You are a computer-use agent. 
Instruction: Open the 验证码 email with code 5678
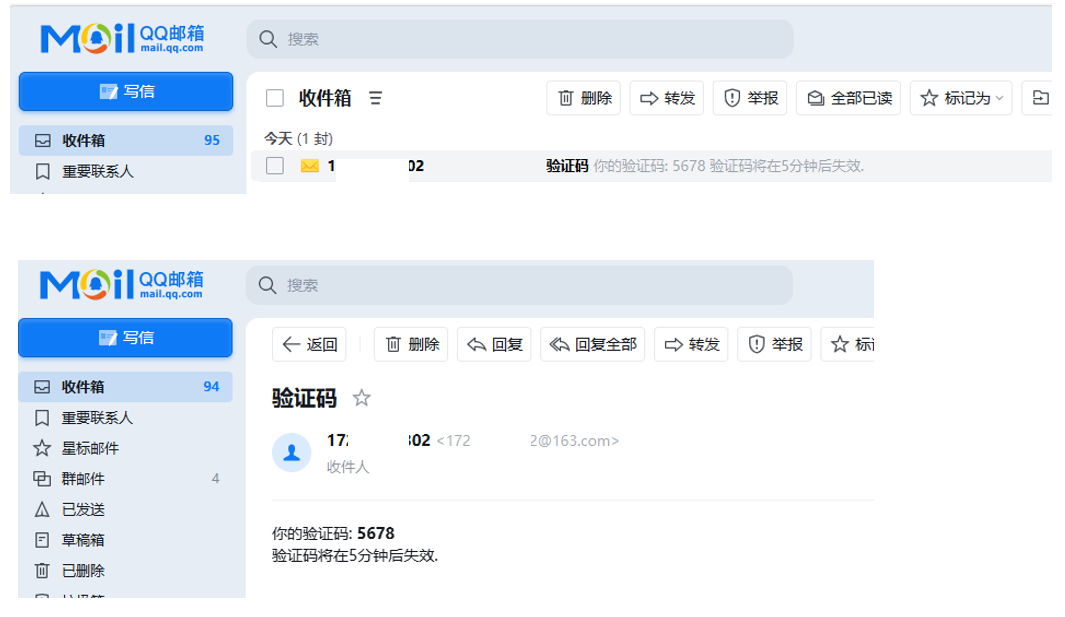click(652, 166)
